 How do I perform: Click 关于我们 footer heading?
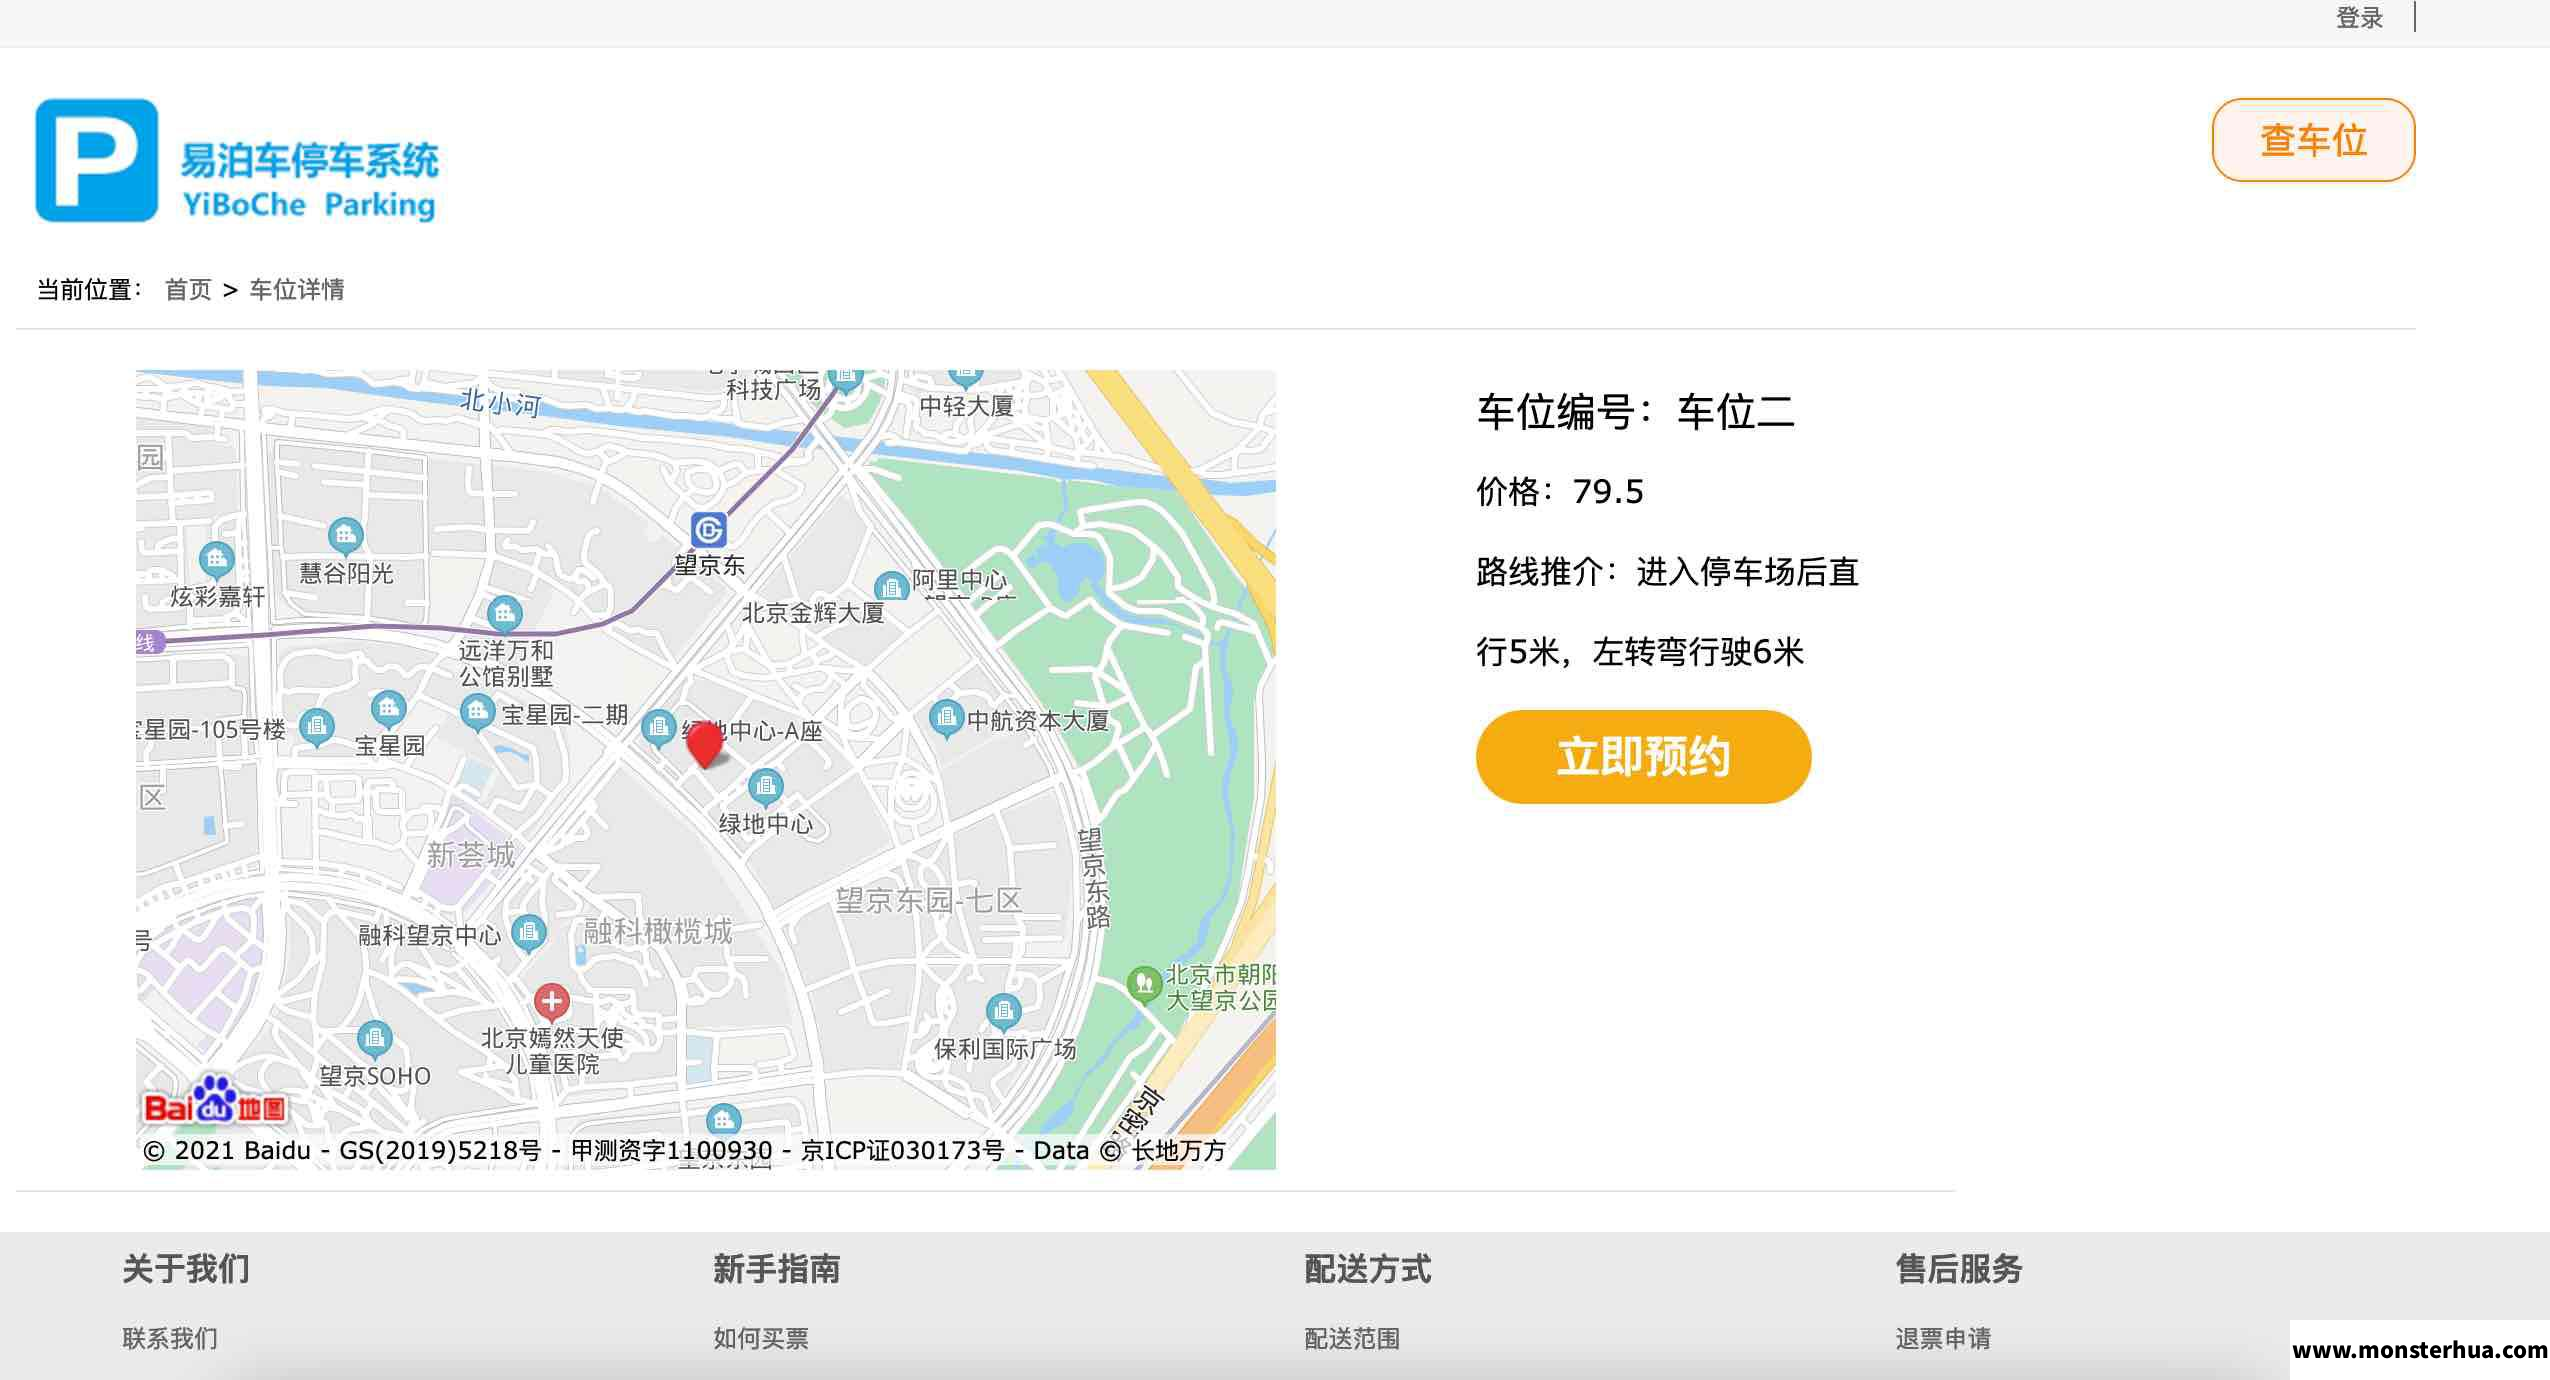pyautogui.click(x=186, y=1268)
